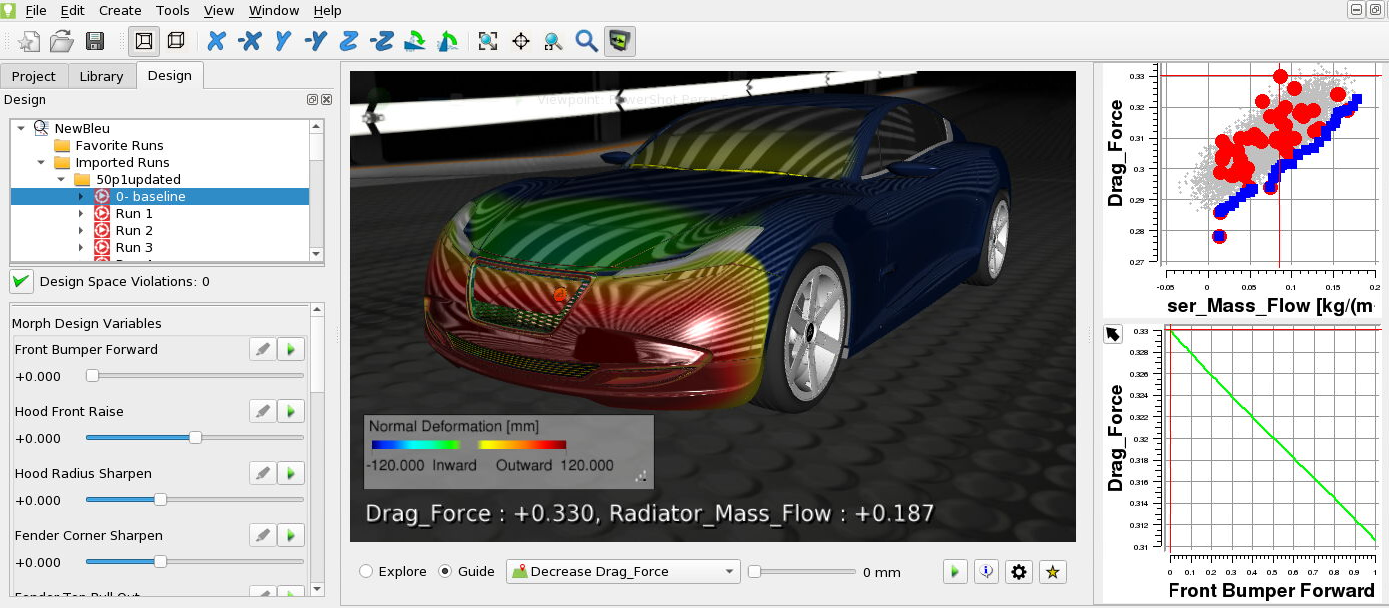Add to favorites with the star button
The width and height of the screenshot is (1389, 608).
click(1051, 572)
